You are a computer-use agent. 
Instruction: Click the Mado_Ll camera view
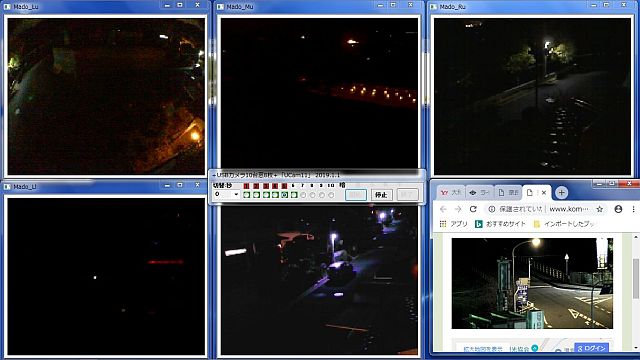[x=106, y=276]
